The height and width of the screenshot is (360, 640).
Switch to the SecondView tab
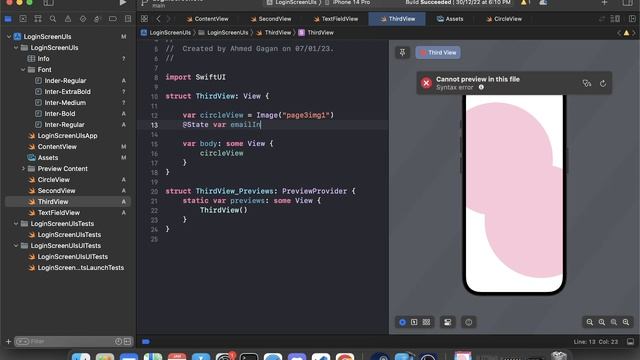coord(271,19)
